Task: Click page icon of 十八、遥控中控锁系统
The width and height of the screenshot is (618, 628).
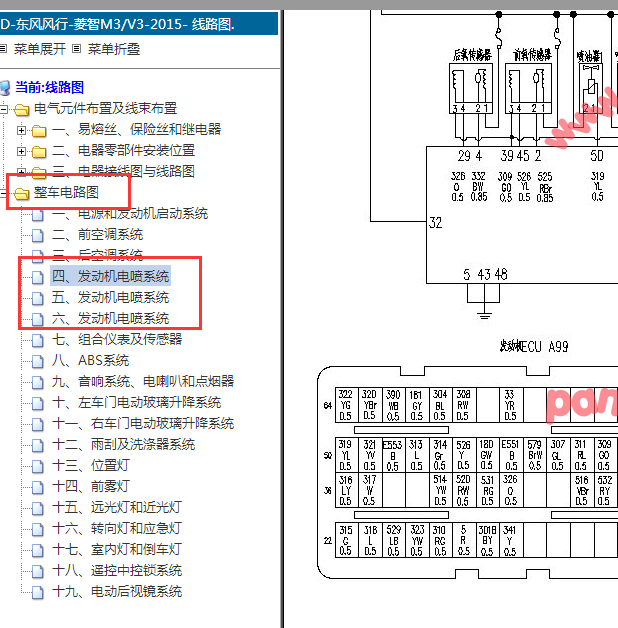Action: click(x=38, y=572)
